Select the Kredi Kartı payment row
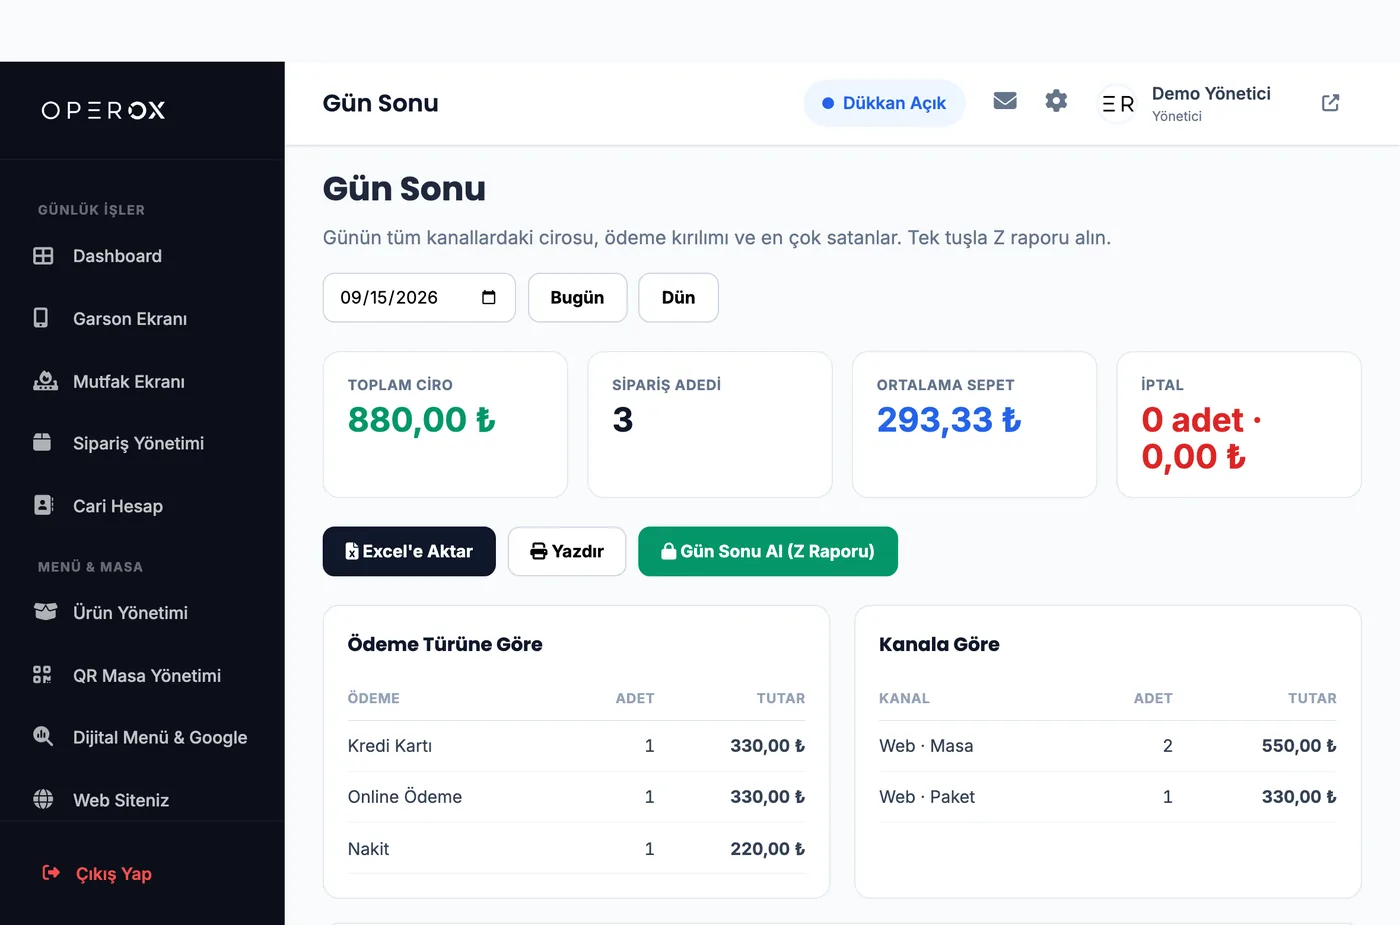This screenshot has height=925, width=1400. (x=576, y=746)
